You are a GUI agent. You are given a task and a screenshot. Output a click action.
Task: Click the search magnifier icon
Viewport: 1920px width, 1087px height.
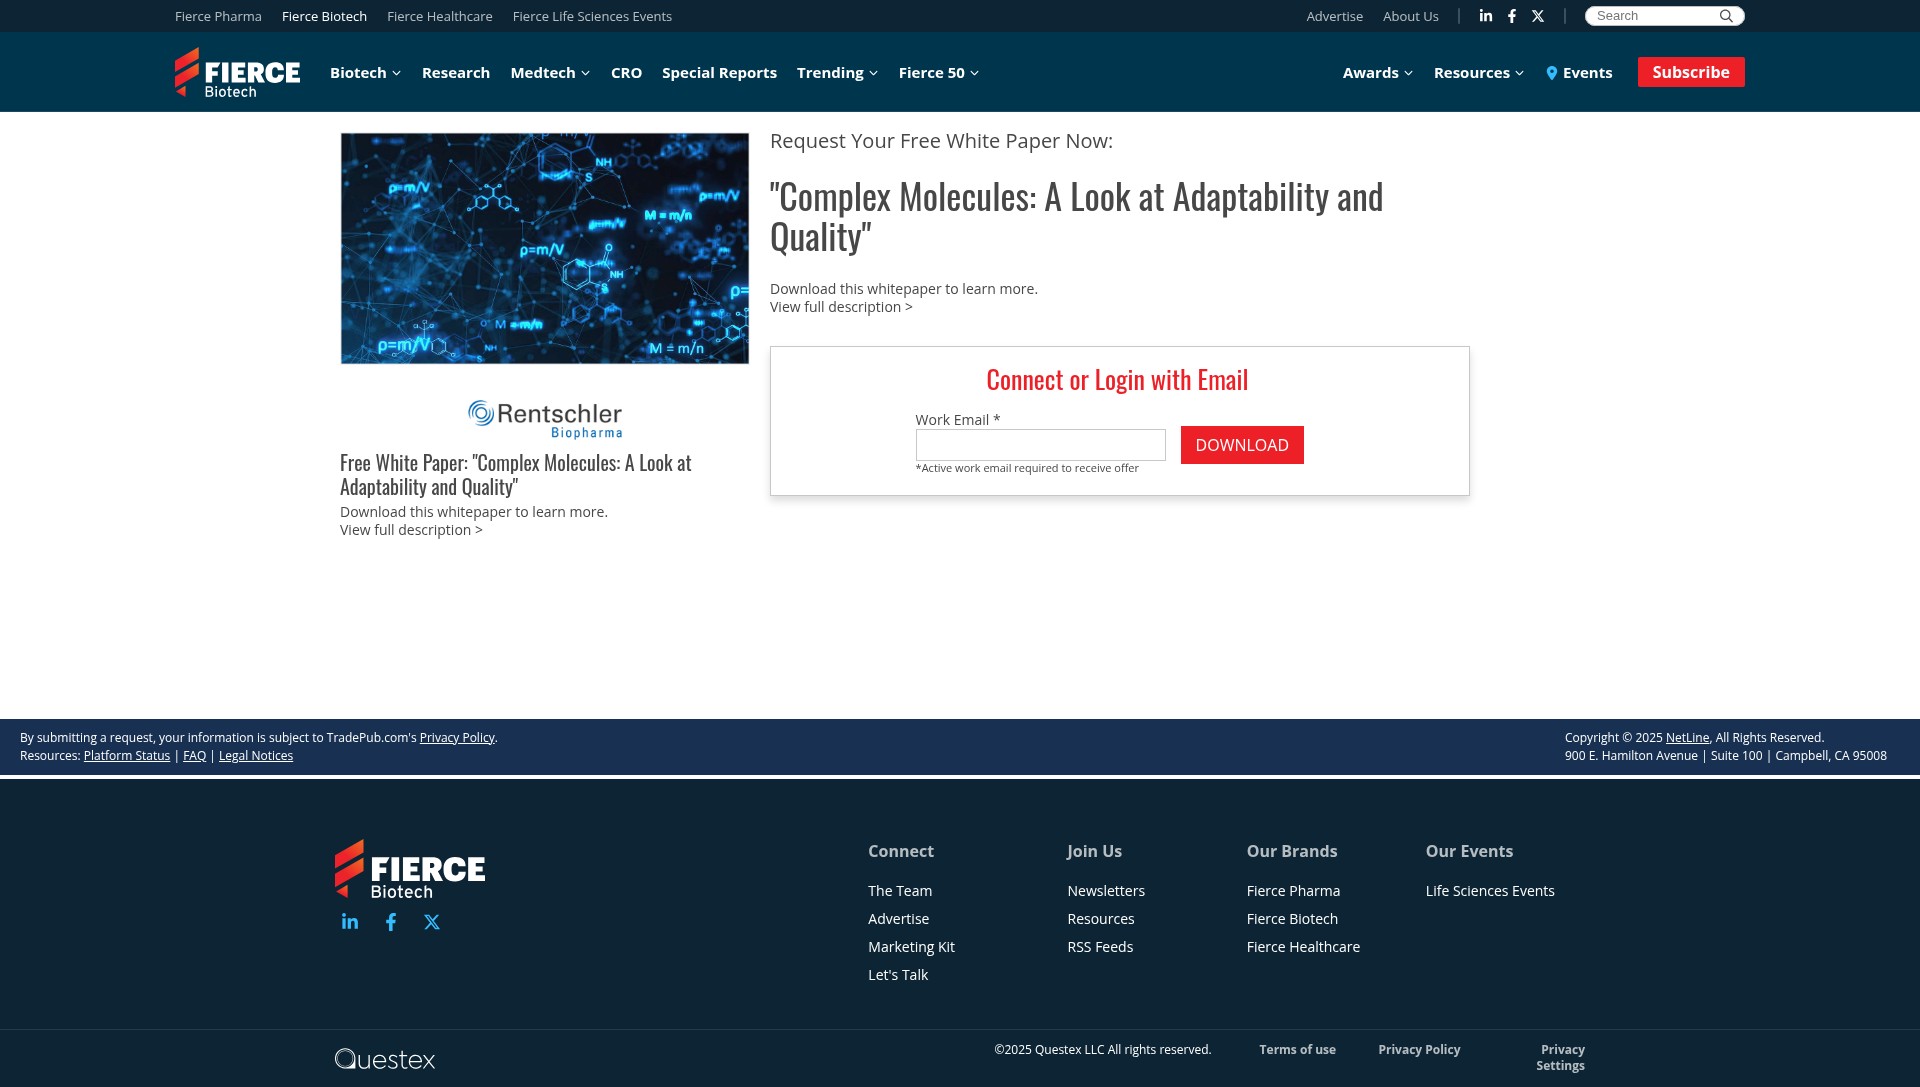point(1726,16)
